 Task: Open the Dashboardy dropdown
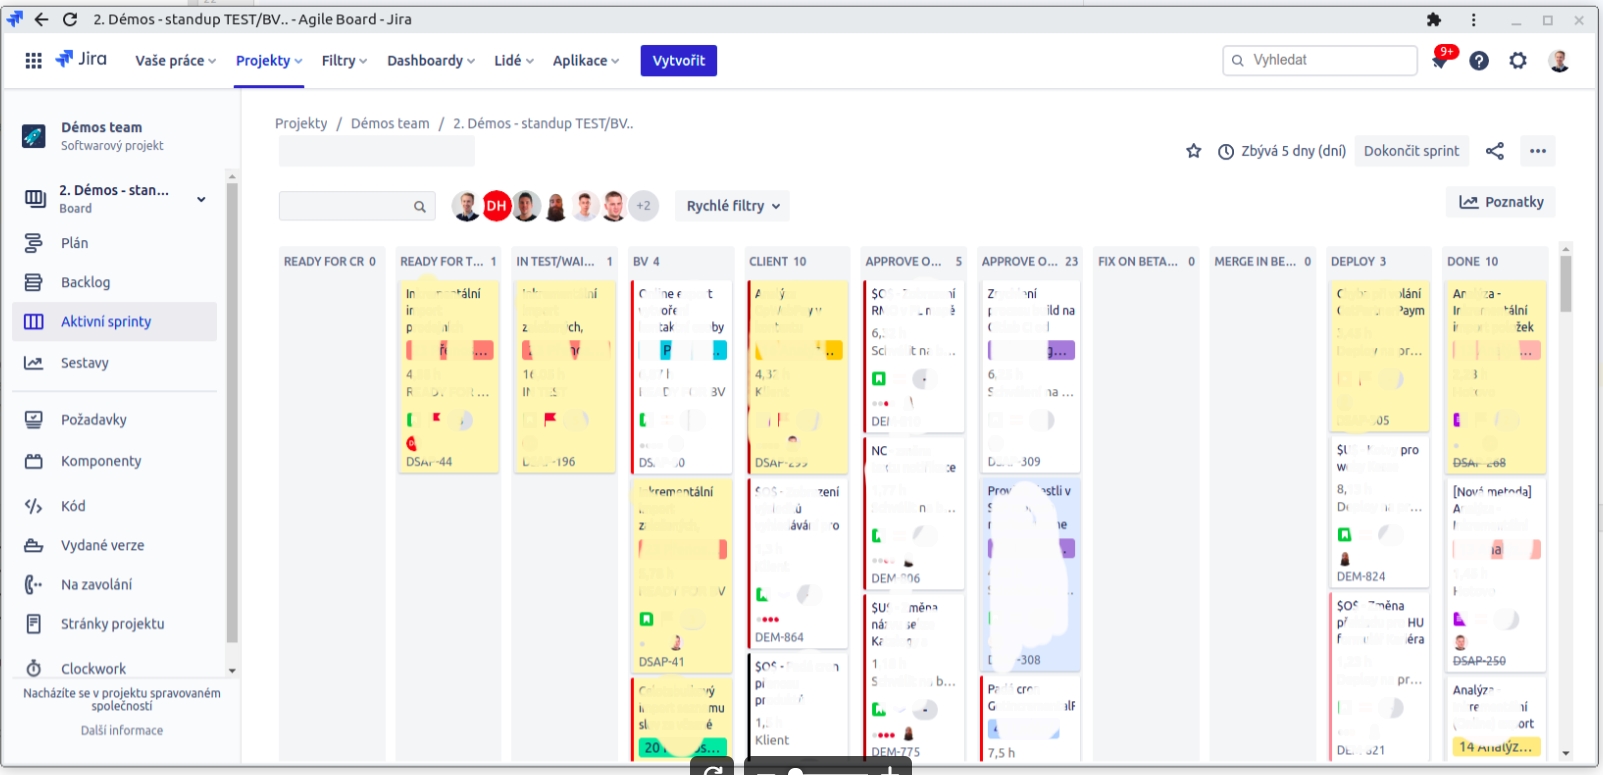pyautogui.click(x=431, y=61)
